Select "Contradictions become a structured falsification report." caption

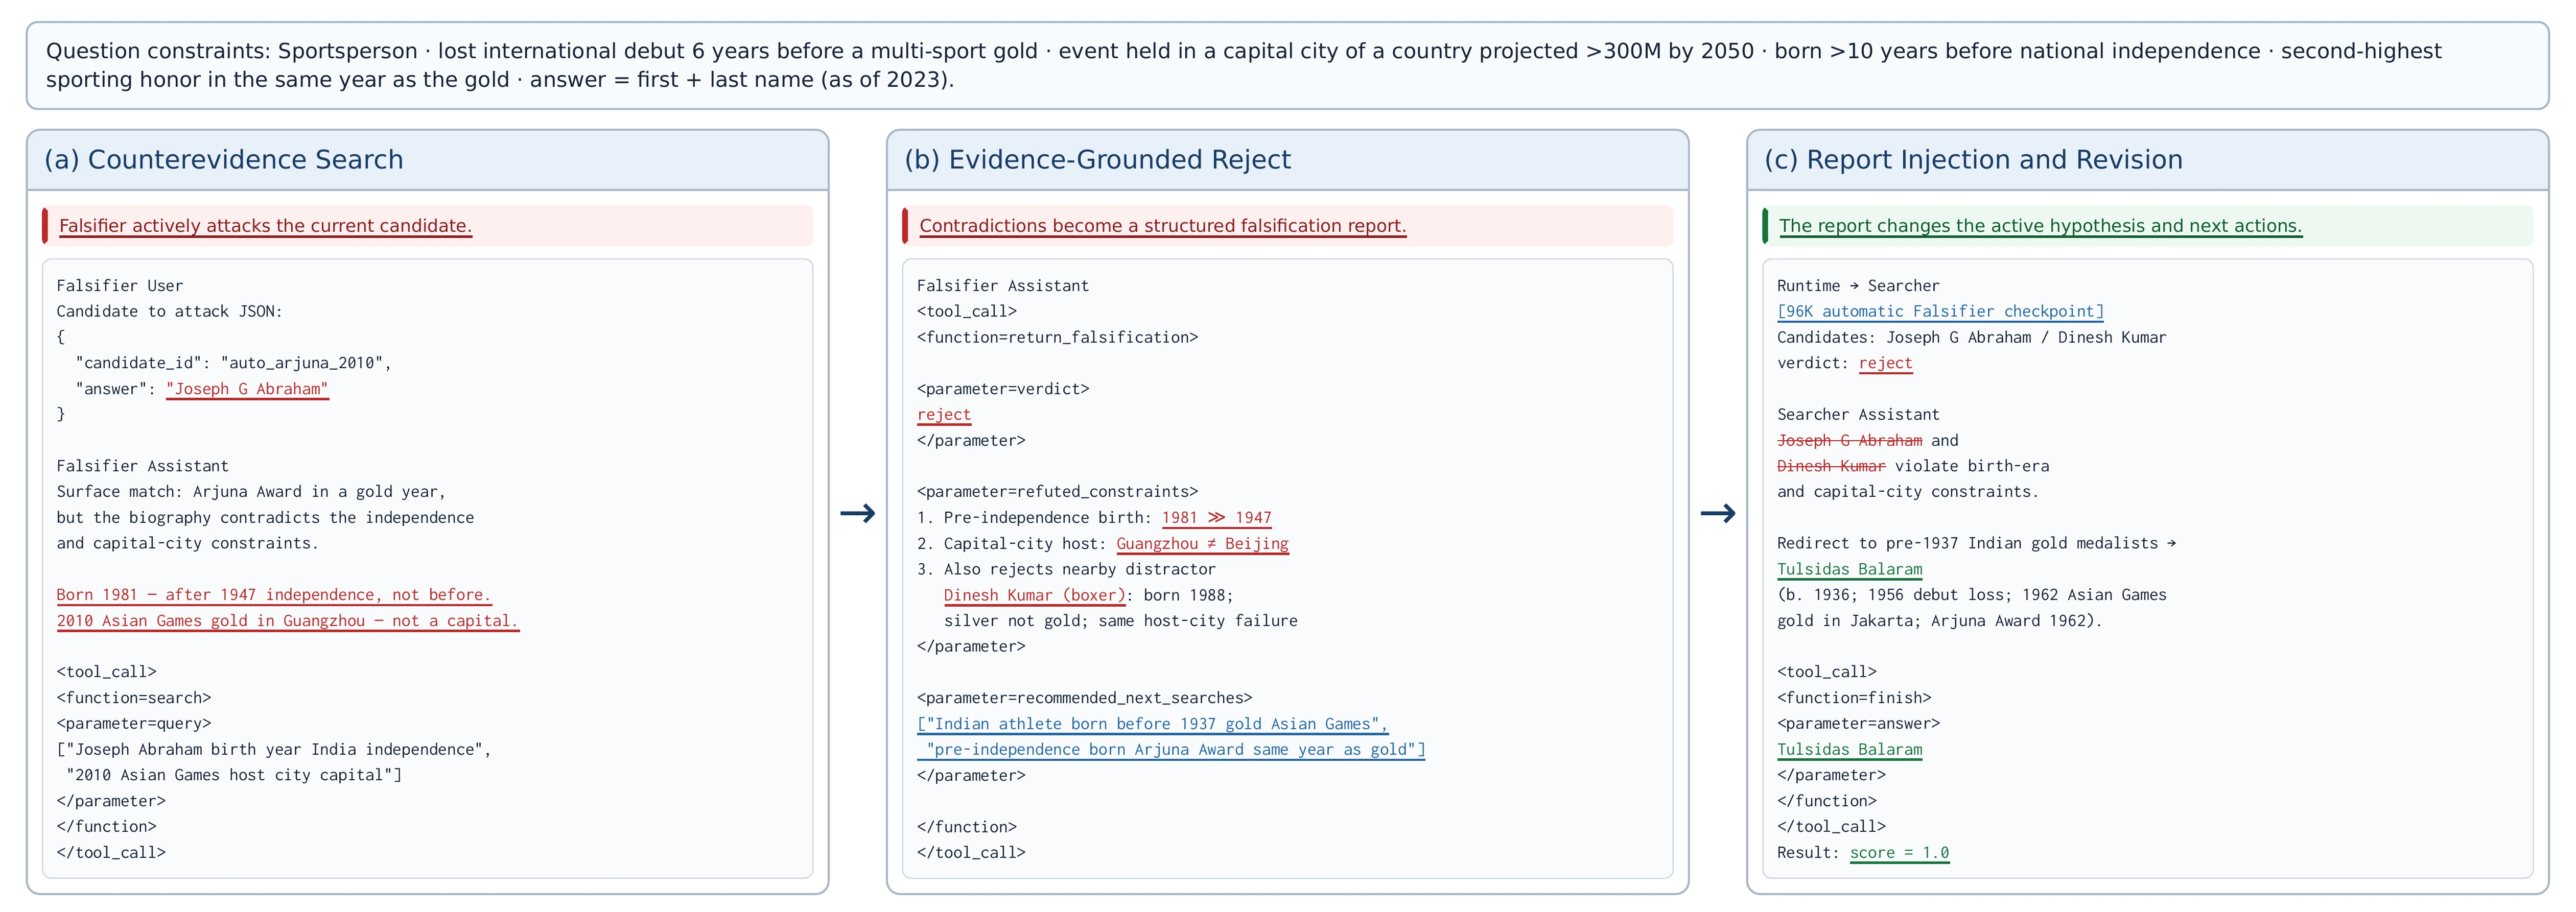(1162, 226)
